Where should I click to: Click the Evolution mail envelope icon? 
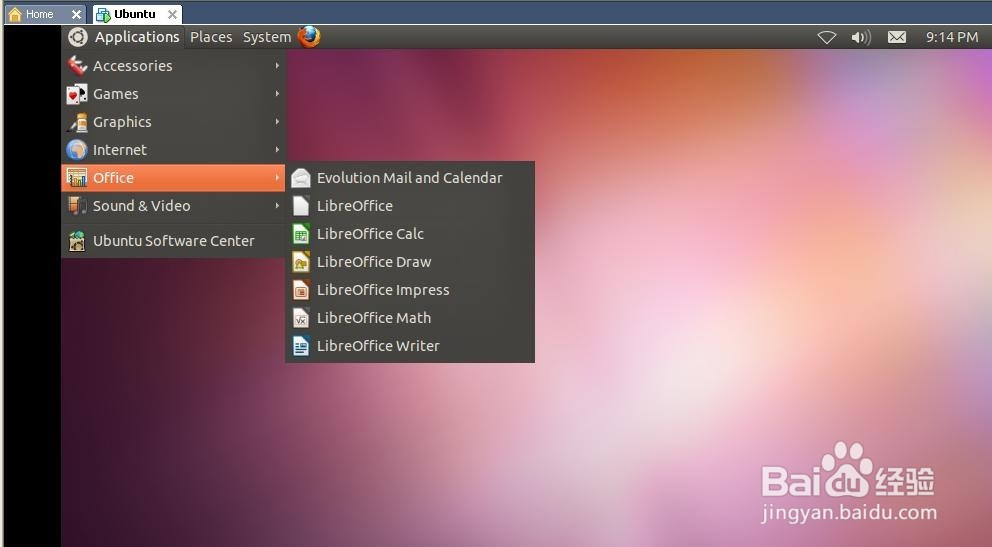tap(301, 178)
